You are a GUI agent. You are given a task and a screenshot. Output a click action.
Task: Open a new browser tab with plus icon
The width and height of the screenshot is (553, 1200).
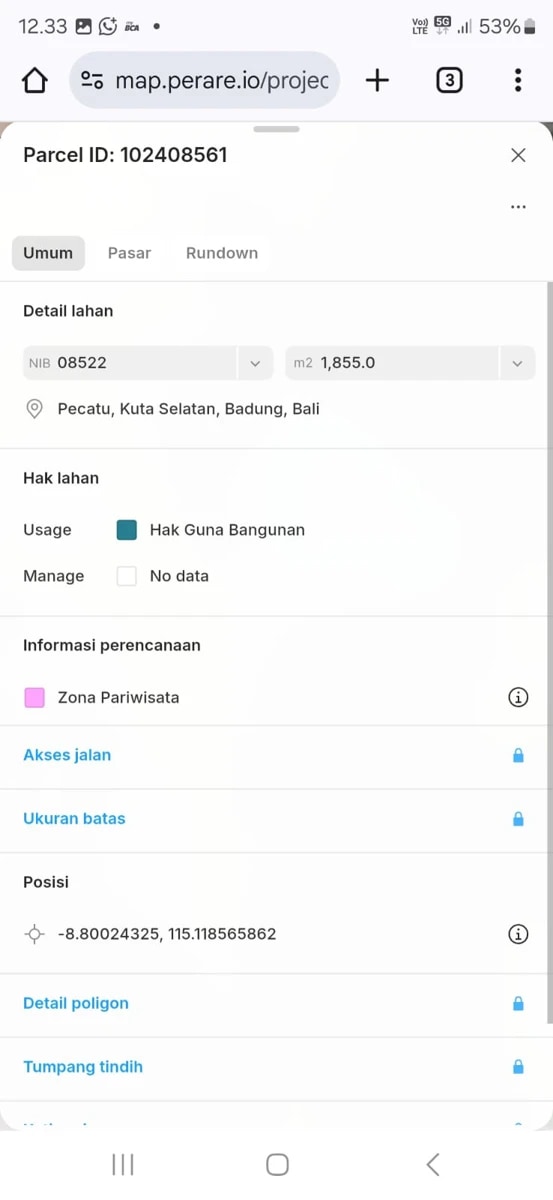point(377,81)
